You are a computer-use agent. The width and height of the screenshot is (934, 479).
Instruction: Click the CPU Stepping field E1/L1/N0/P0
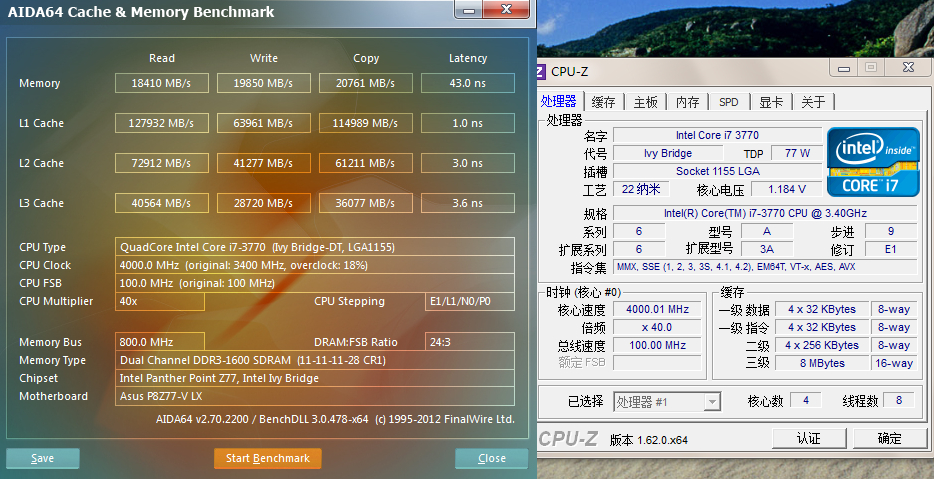[x=470, y=301]
